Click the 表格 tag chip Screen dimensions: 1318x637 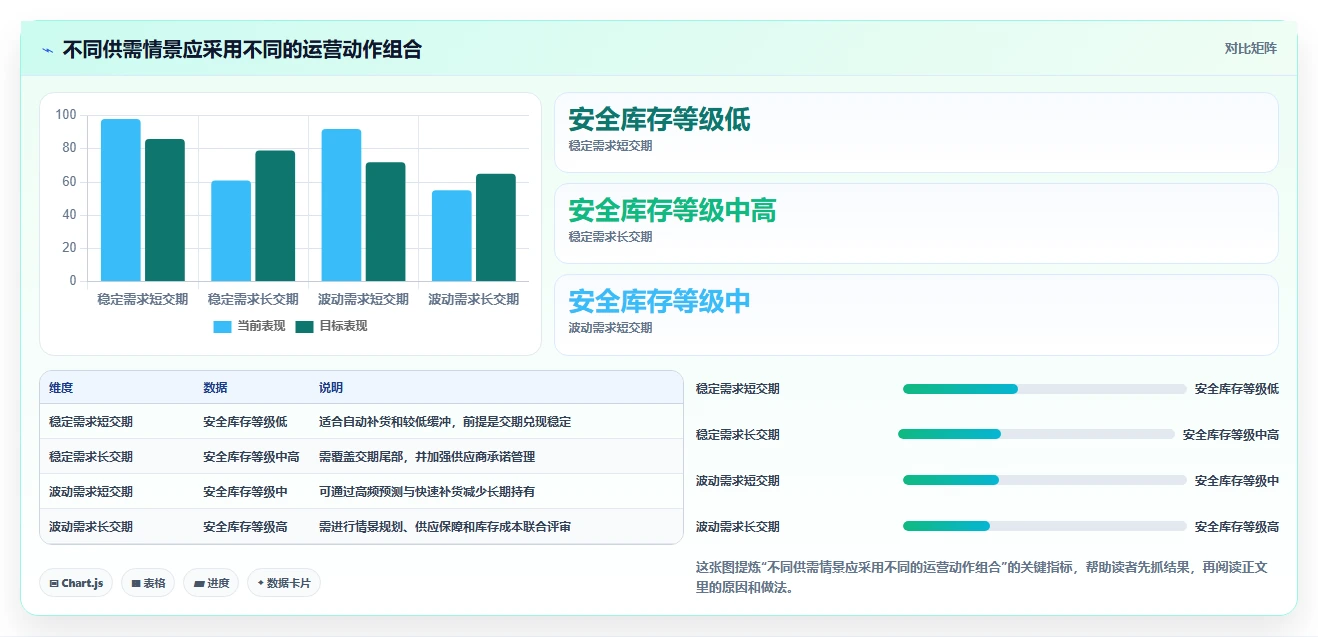tap(148, 583)
